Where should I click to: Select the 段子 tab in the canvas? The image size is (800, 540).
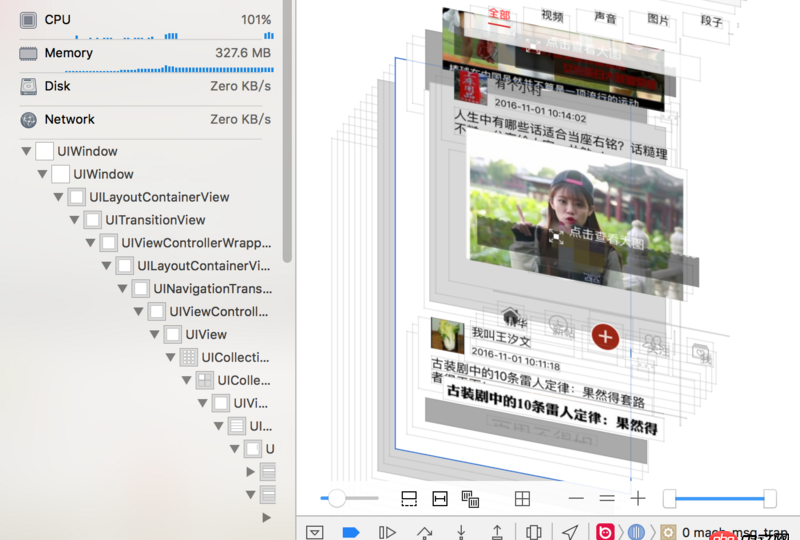point(711,21)
